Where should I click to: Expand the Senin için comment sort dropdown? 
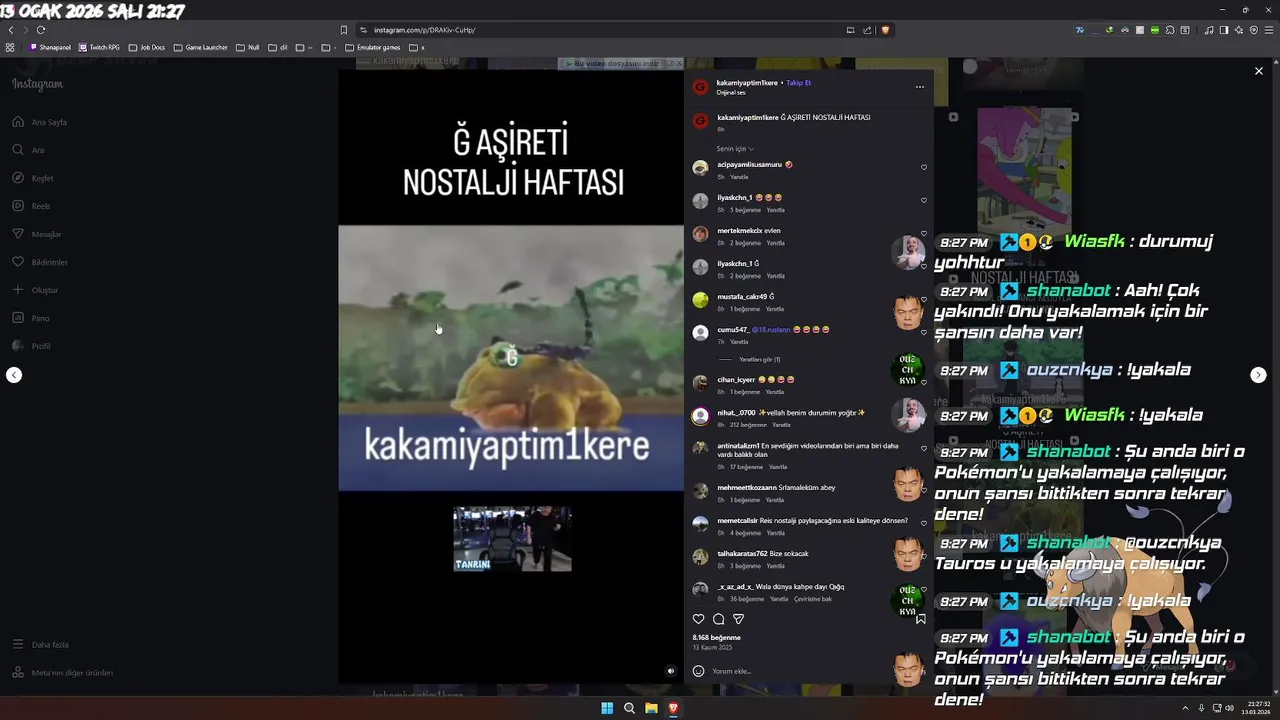click(735, 149)
